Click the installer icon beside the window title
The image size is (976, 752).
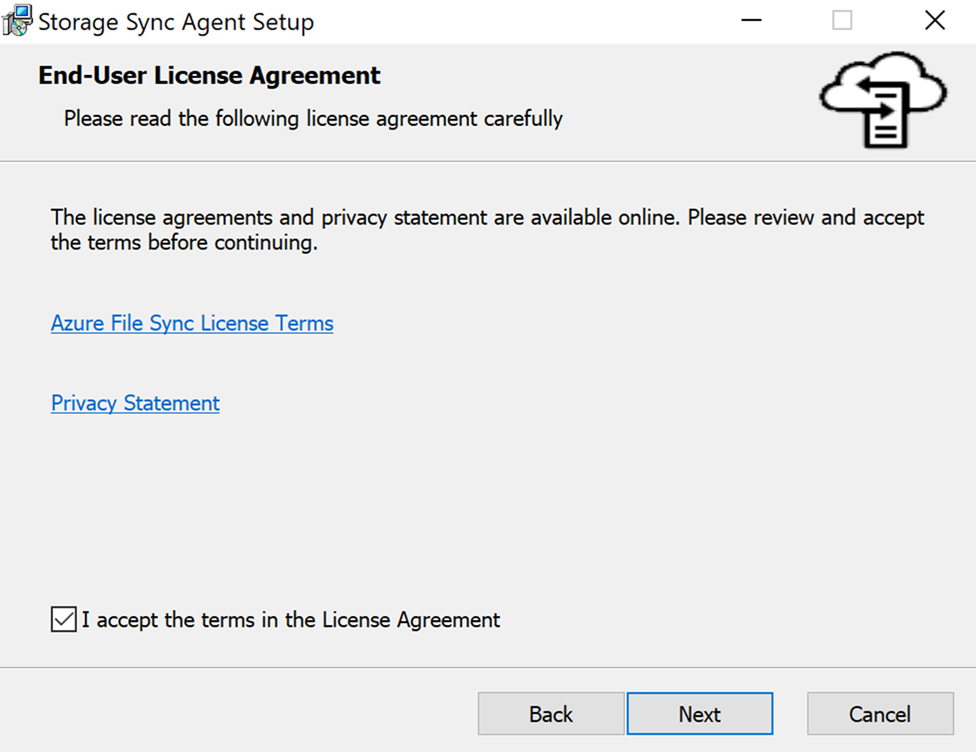[16, 20]
